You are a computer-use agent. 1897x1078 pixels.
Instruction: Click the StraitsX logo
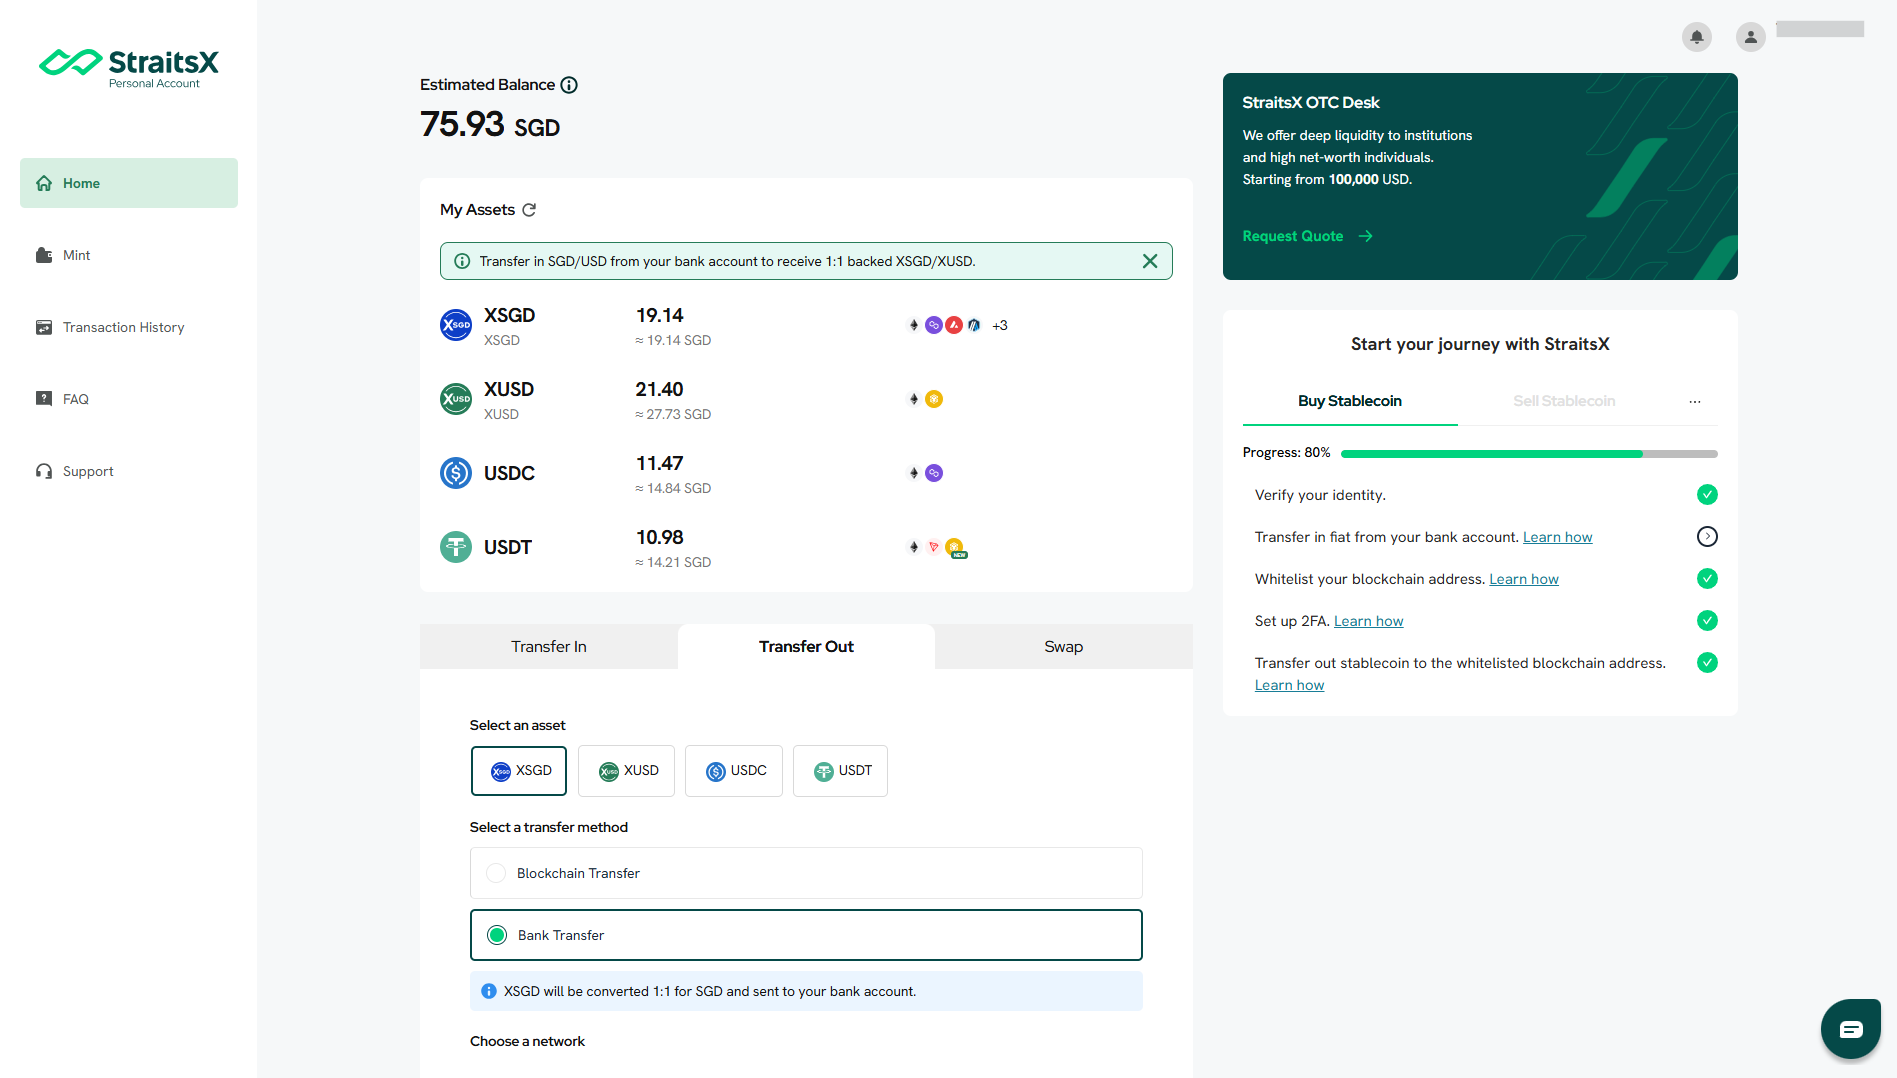pos(129,68)
